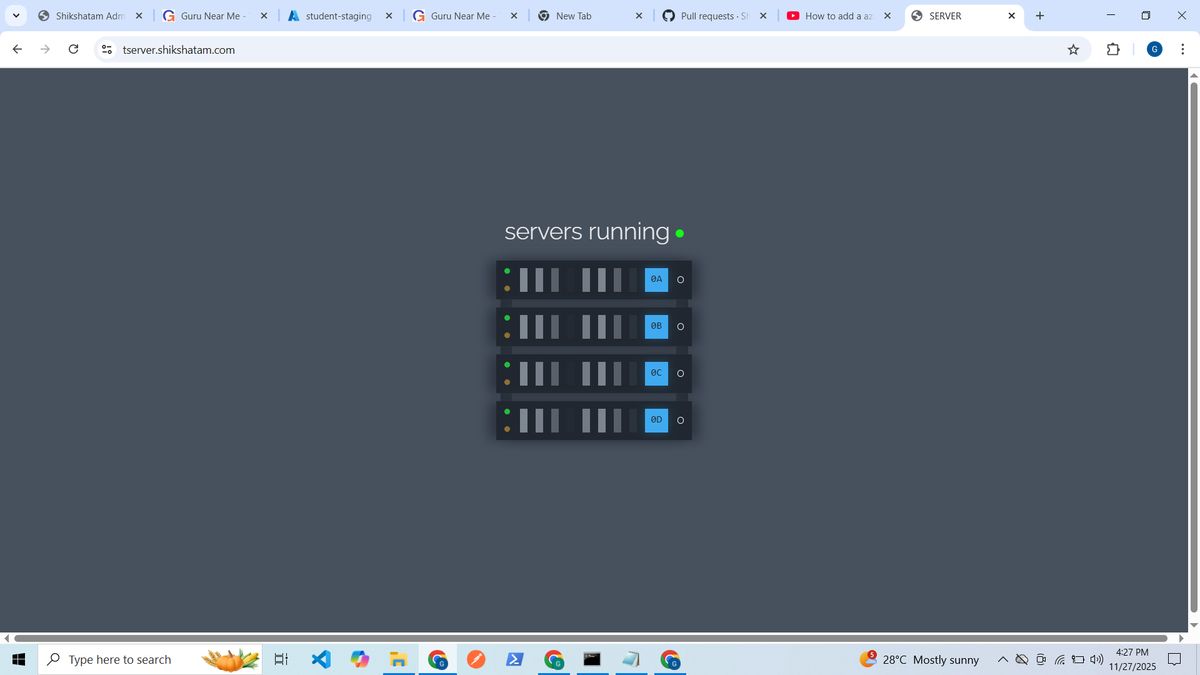Viewport: 1200px width, 675px height.
Task: Open a new browser tab
Action: 1039,16
